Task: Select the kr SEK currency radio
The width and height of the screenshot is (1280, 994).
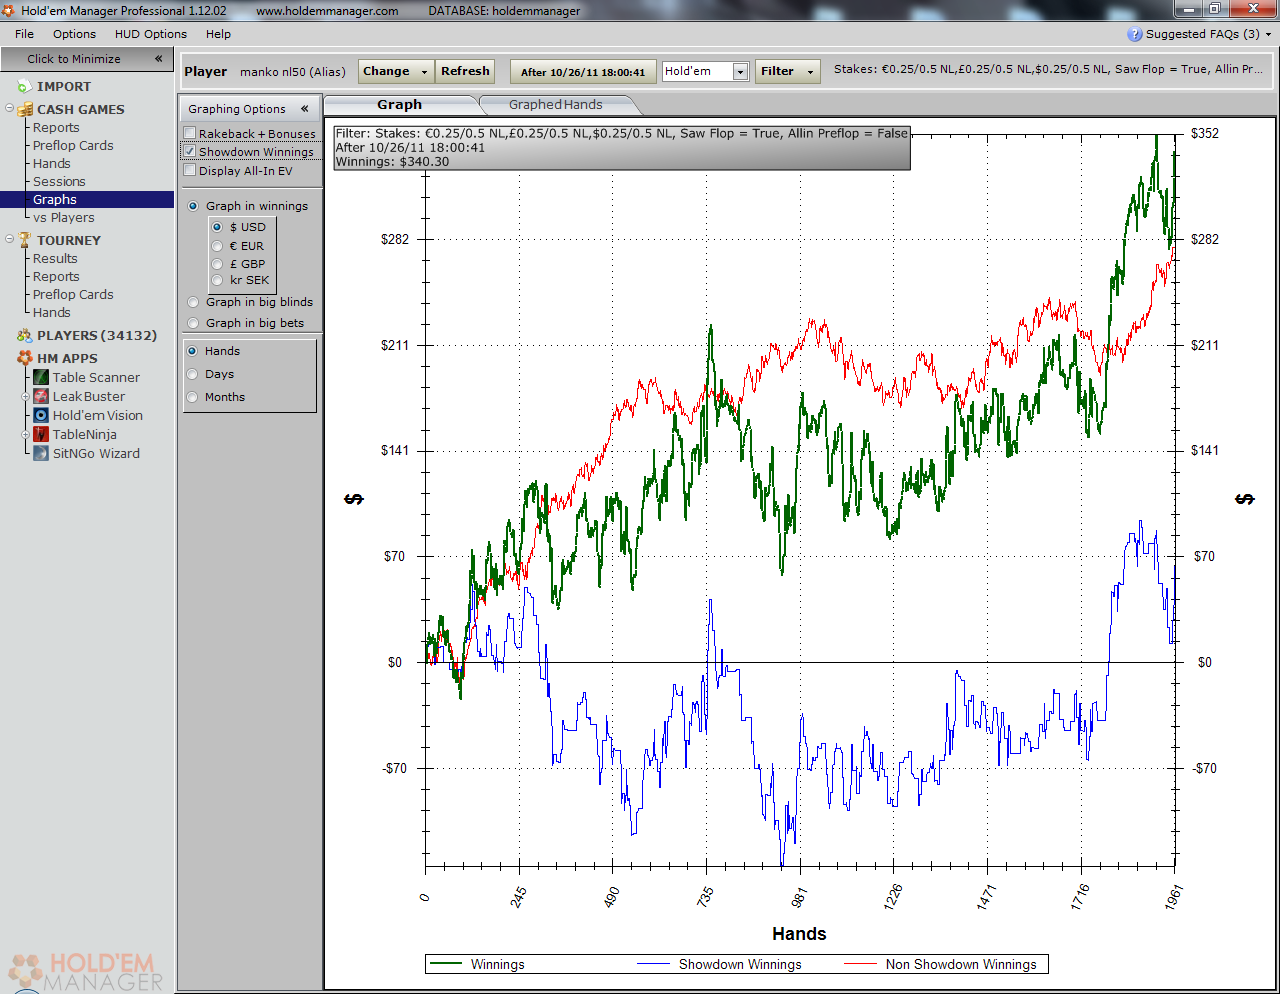Action: click(217, 280)
